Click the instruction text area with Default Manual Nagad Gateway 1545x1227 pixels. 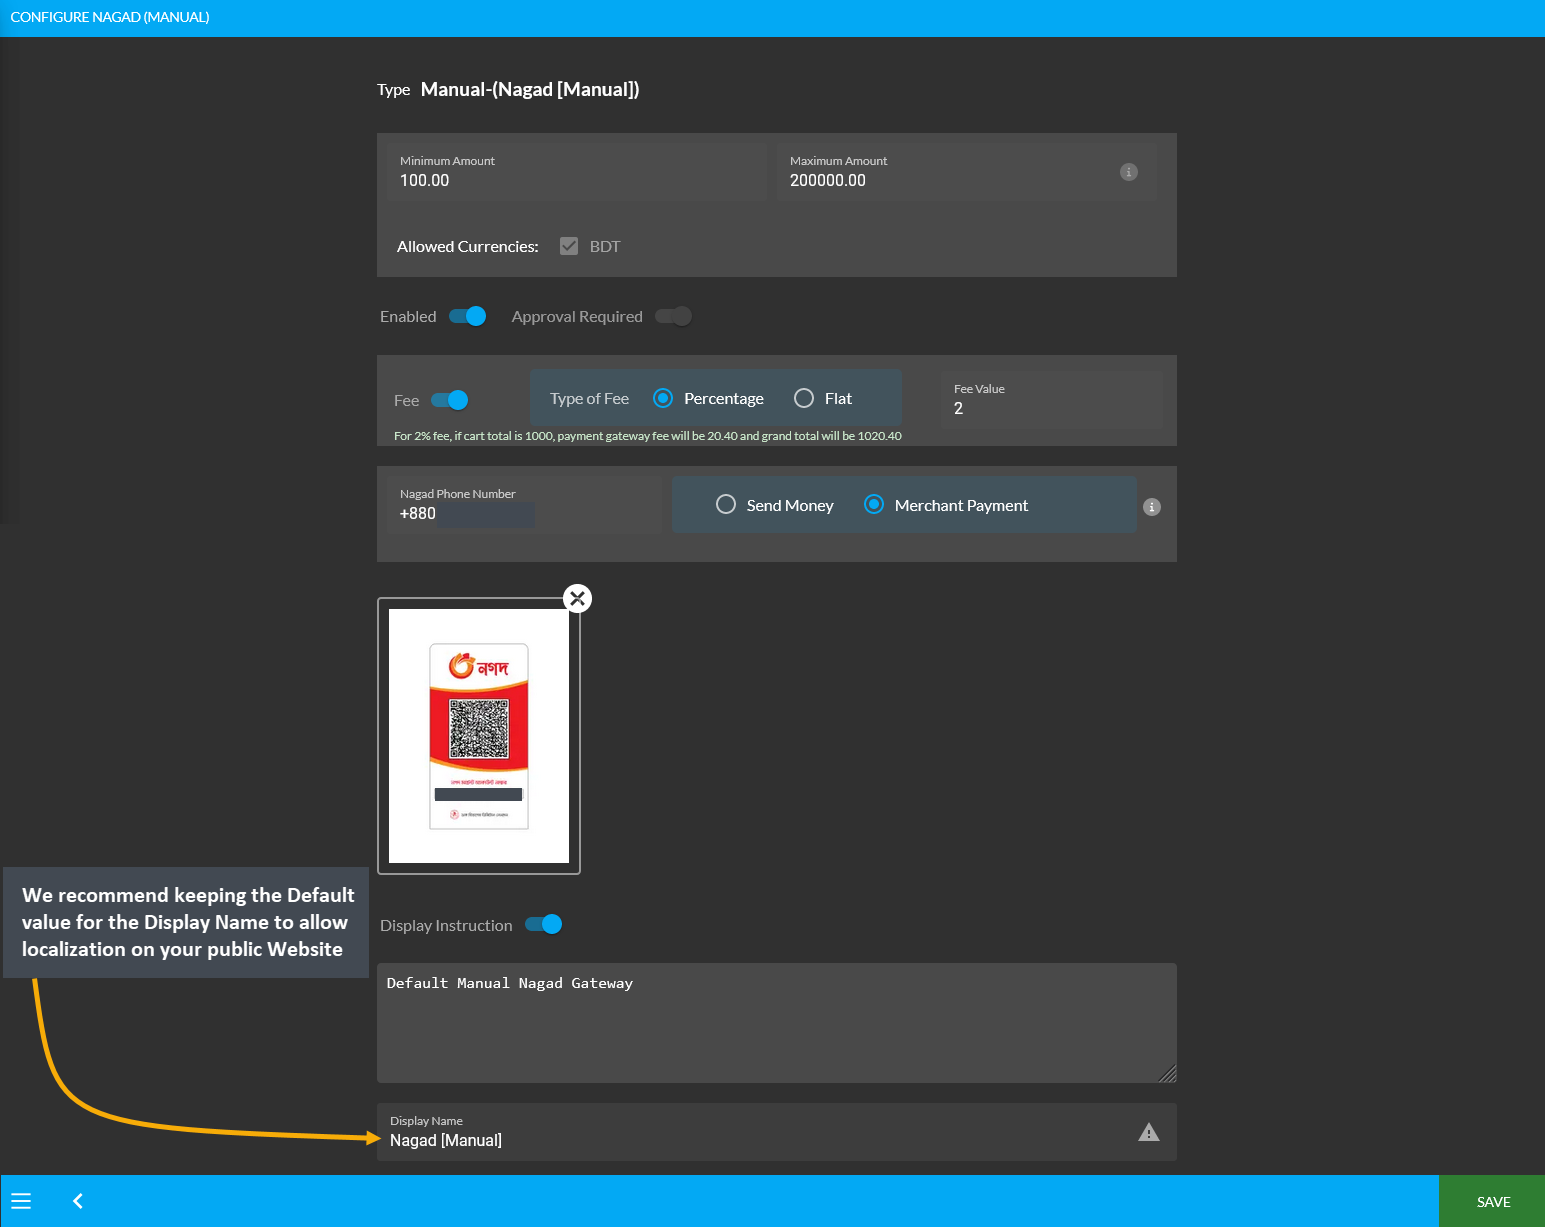pyautogui.click(x=777, y=1023)
